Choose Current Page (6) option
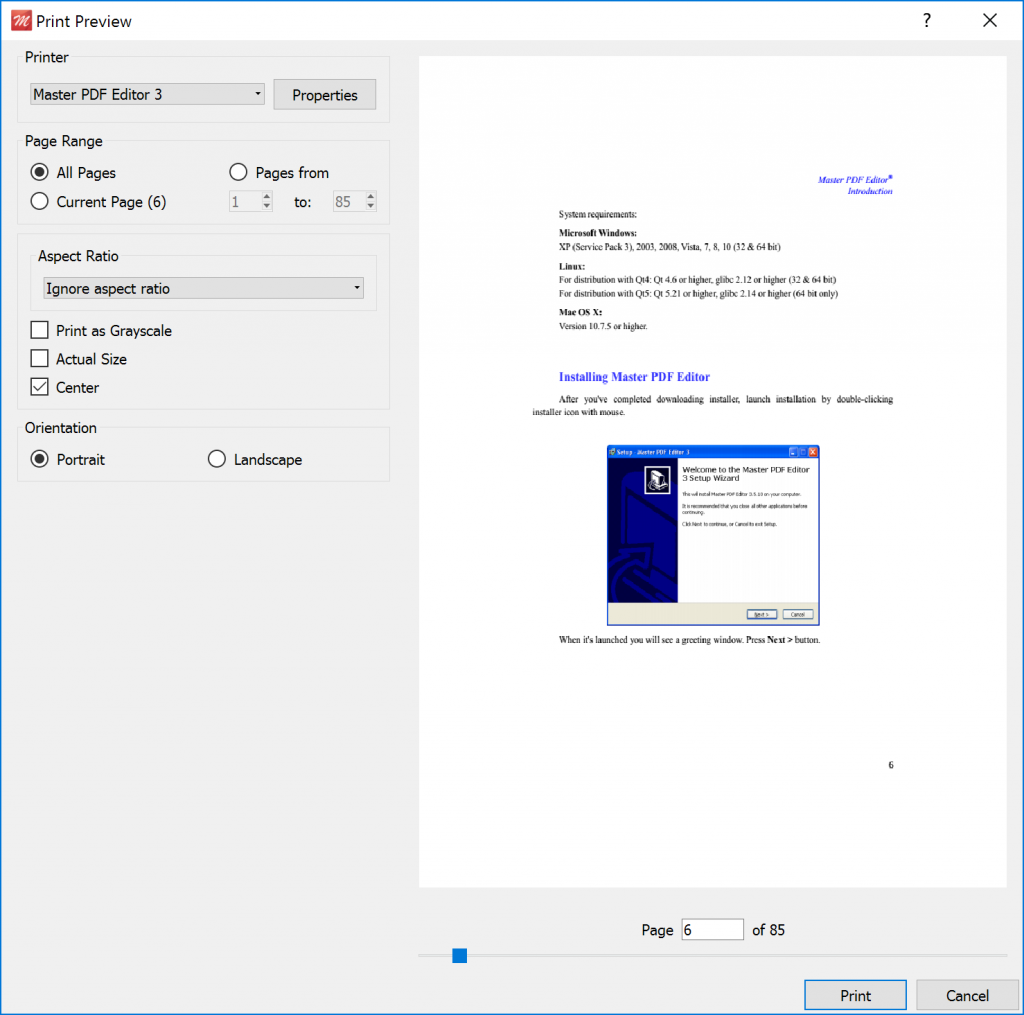 point(40,202)
